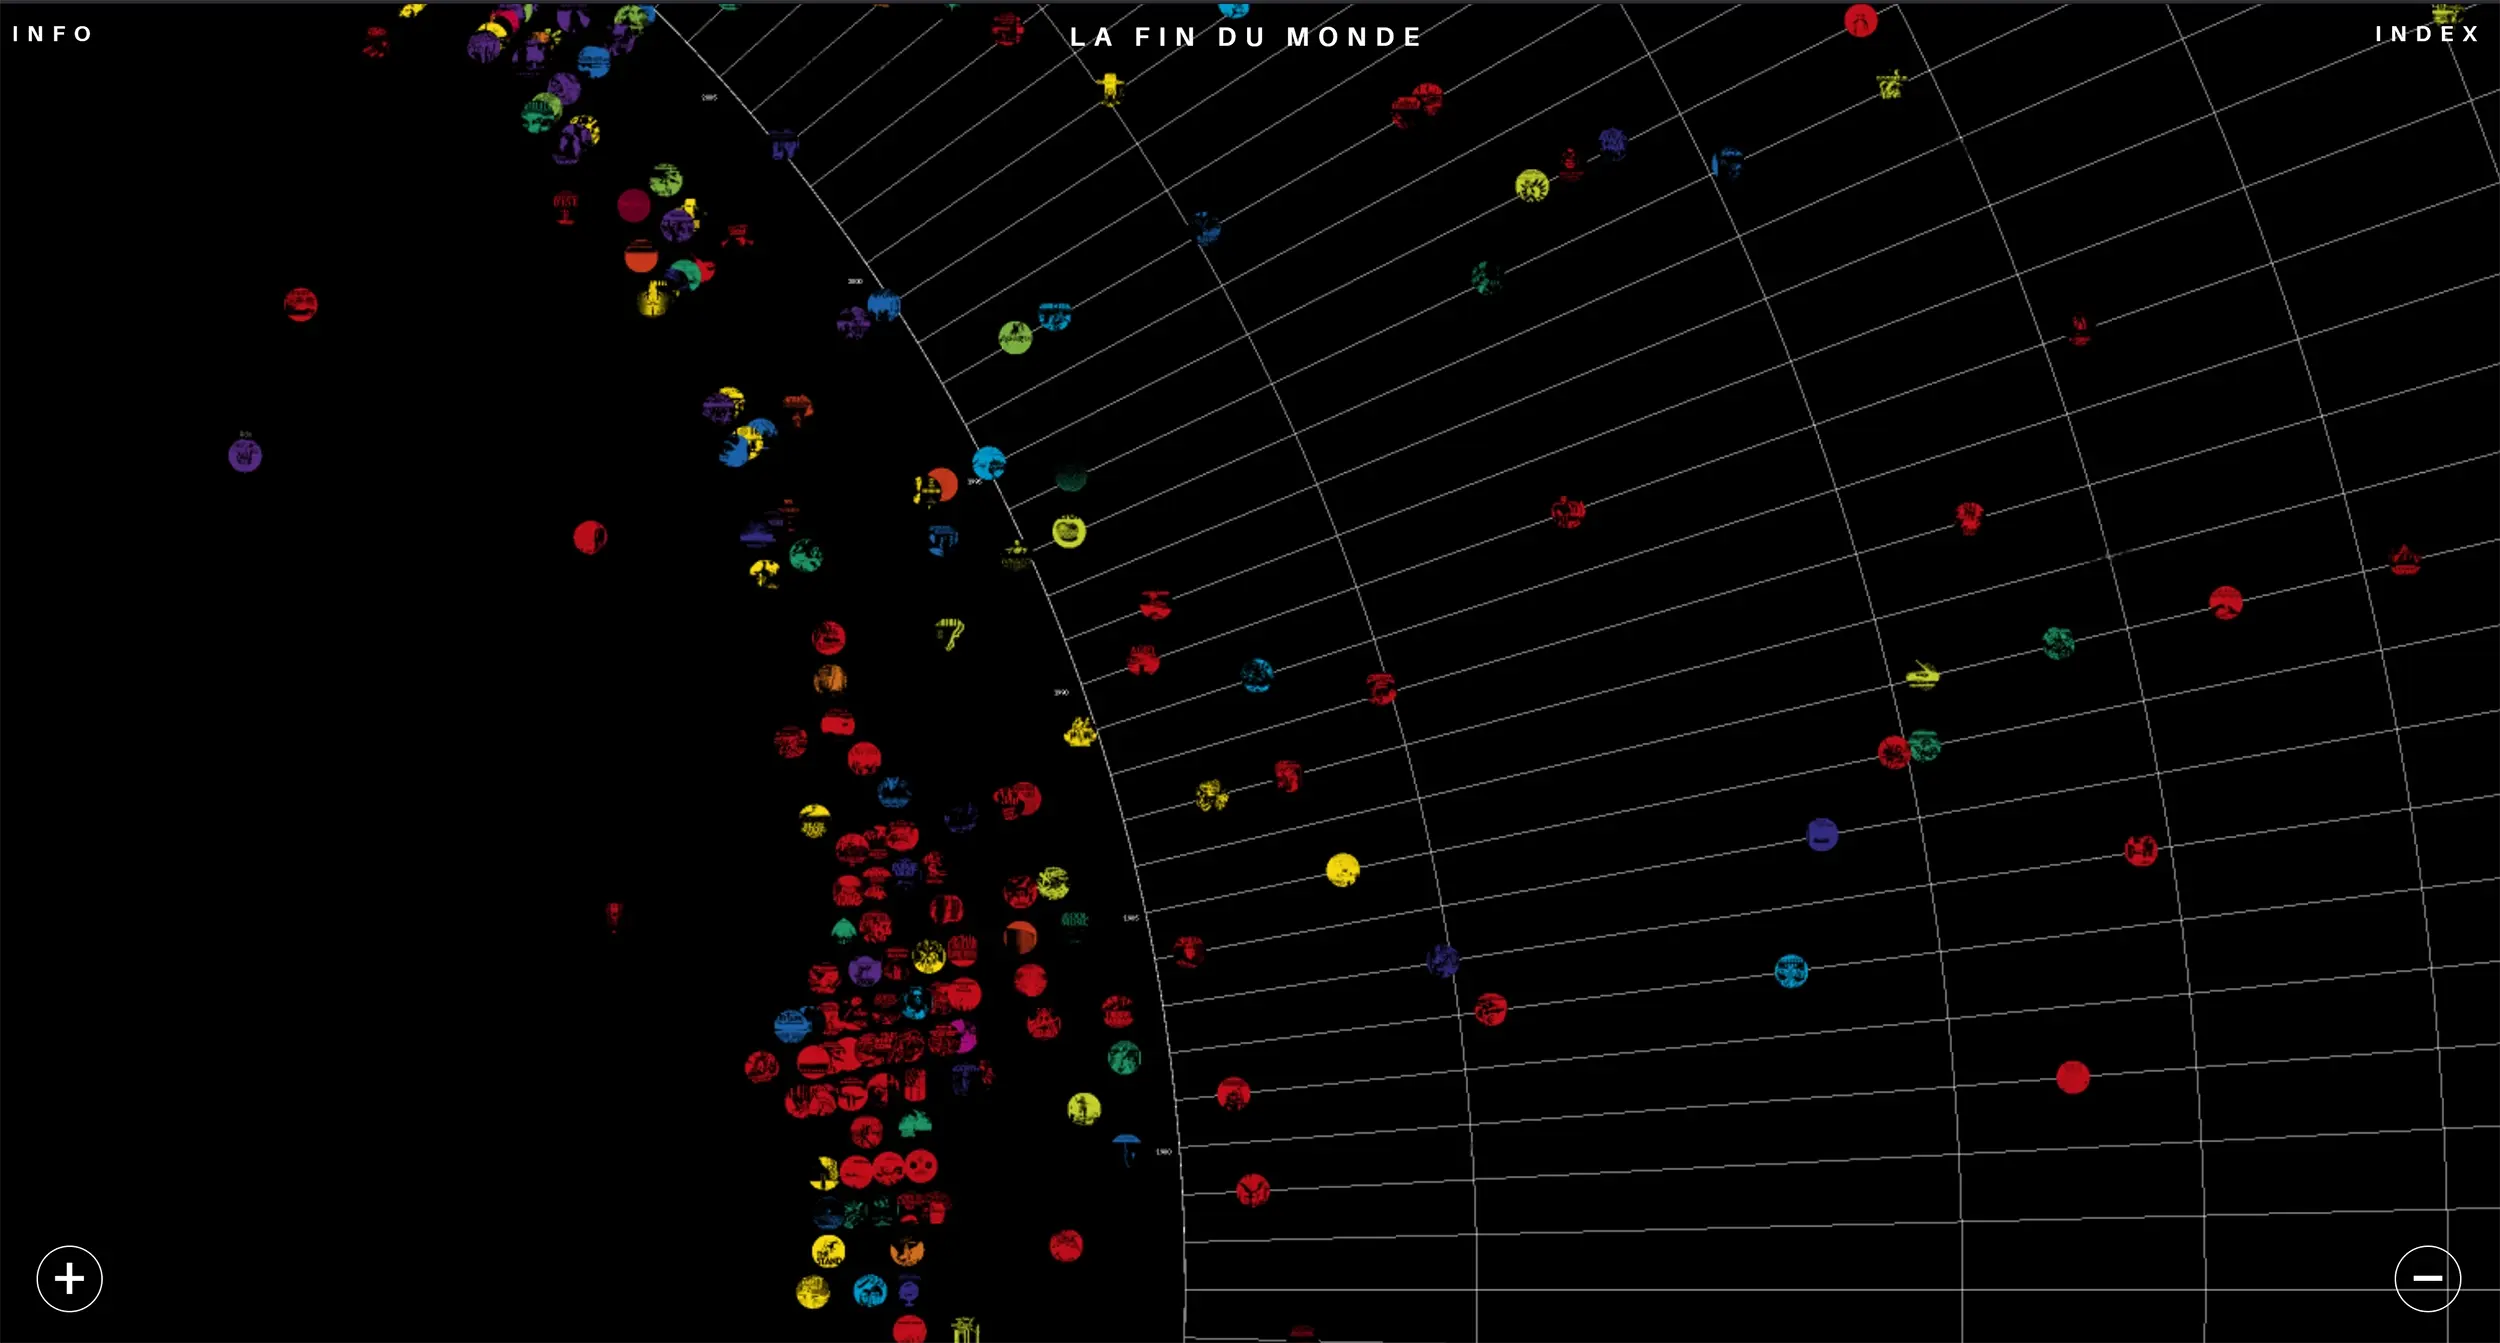Open the INFO panel
2500x1343 pixels.
pos(52,34)
